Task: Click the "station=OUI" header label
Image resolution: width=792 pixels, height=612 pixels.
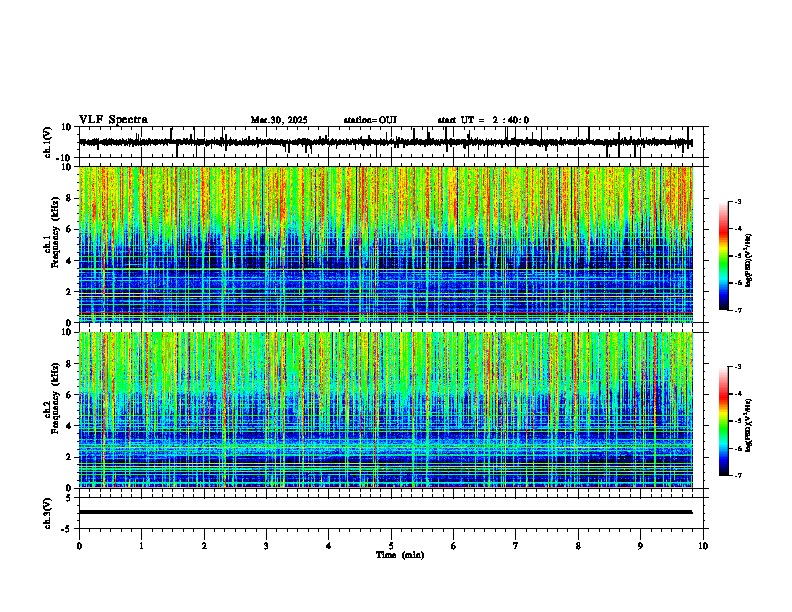Action: click(370, 120)
